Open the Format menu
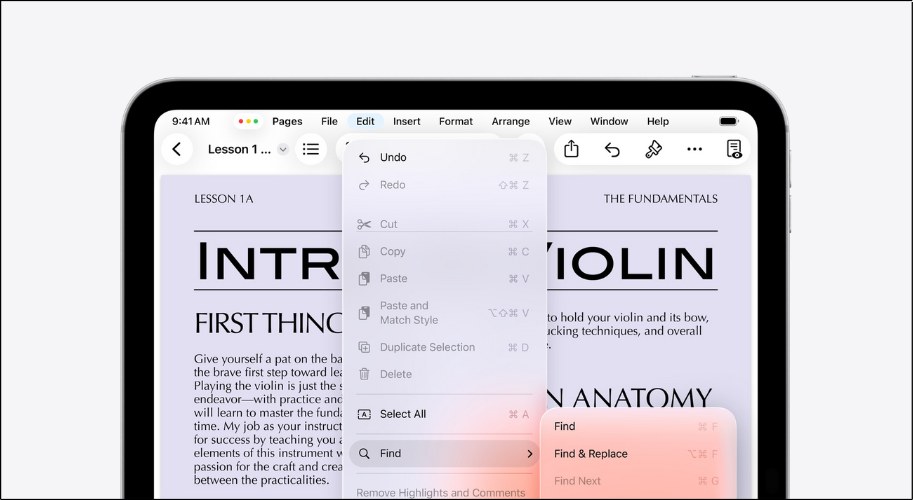The image size is (913, 500). tap(456, 121)
